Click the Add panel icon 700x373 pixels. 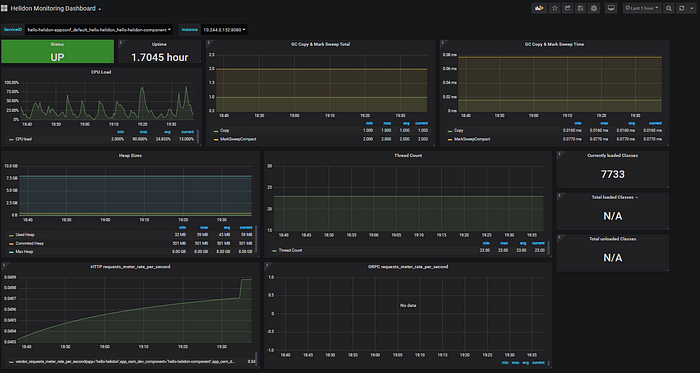pyautogui.click(x=539, y=8)
